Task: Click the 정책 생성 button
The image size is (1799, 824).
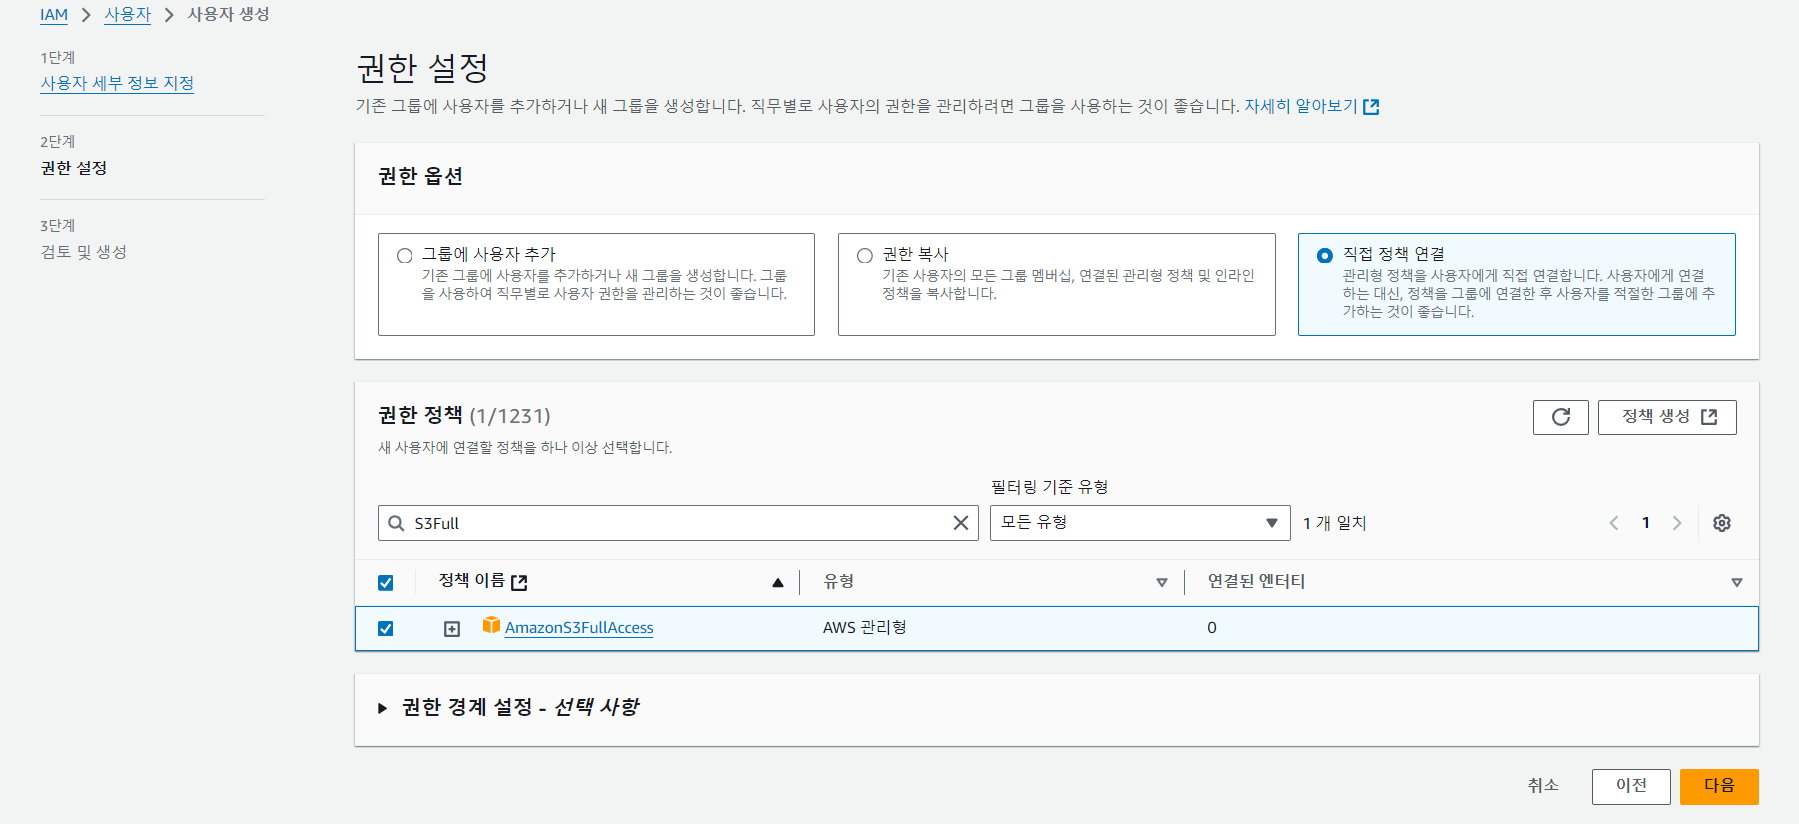Action: [1667, 417]
